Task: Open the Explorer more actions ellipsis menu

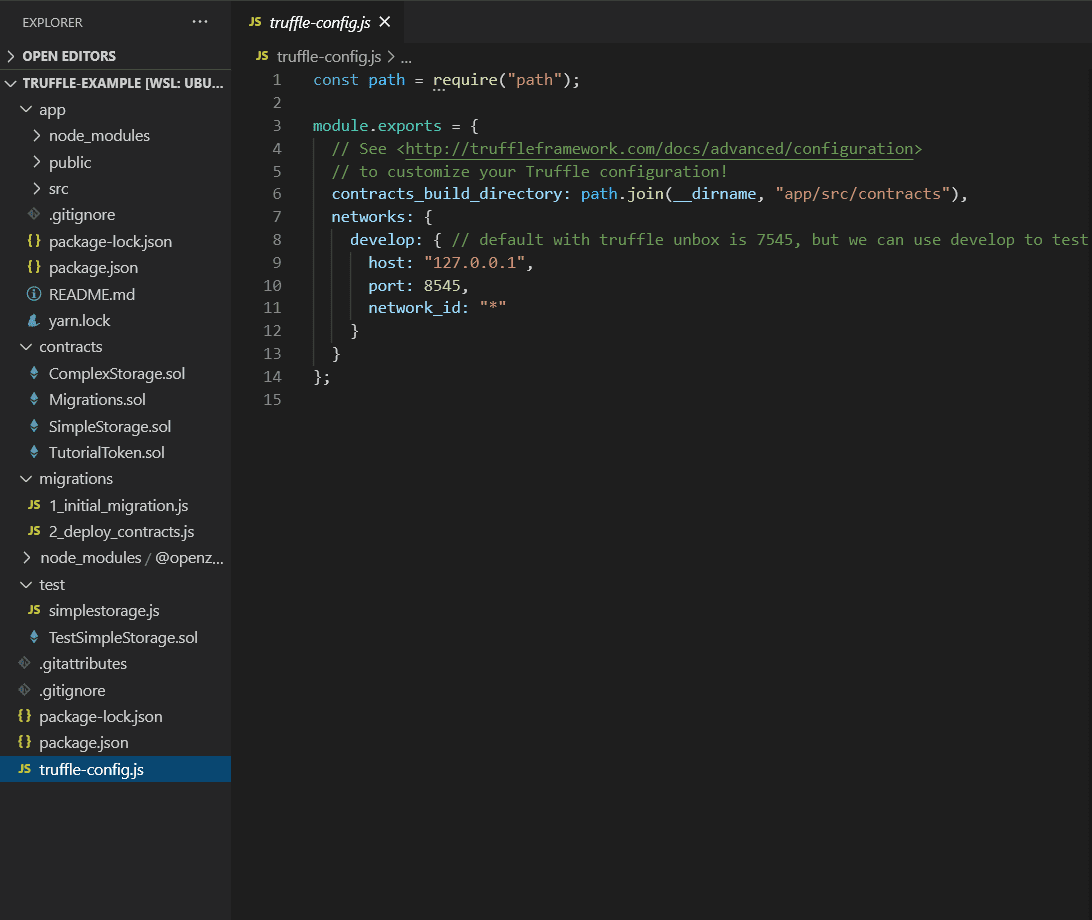Action: [200, 22]
